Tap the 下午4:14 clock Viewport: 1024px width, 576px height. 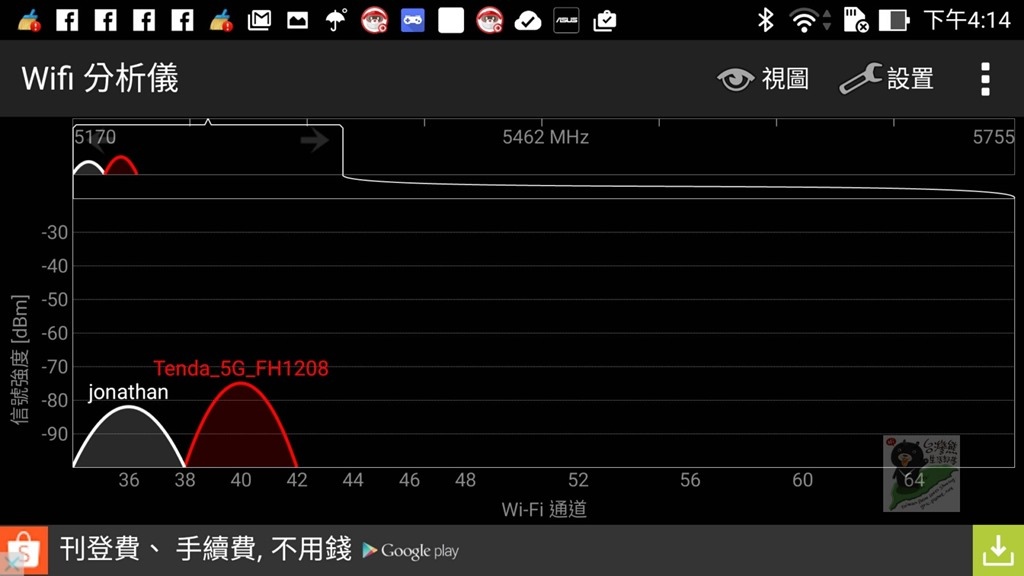coord(967,20)
